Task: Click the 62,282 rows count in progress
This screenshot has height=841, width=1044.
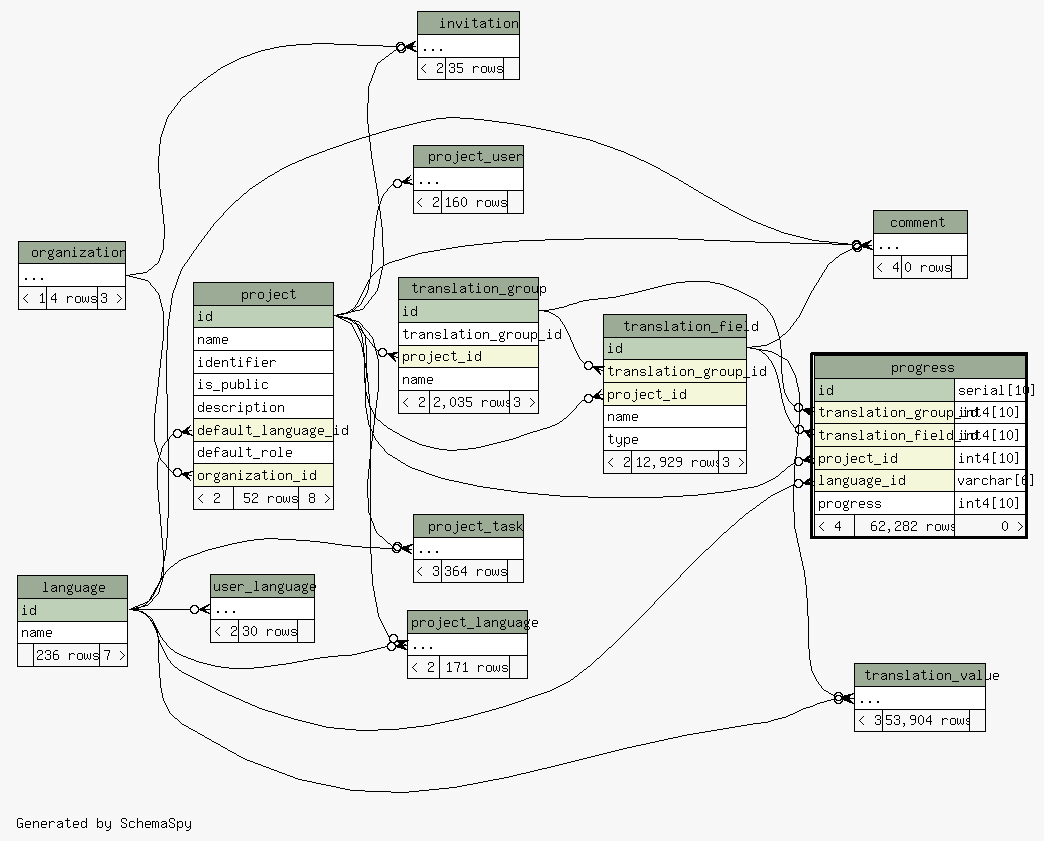Action: [x=905, y=526]
